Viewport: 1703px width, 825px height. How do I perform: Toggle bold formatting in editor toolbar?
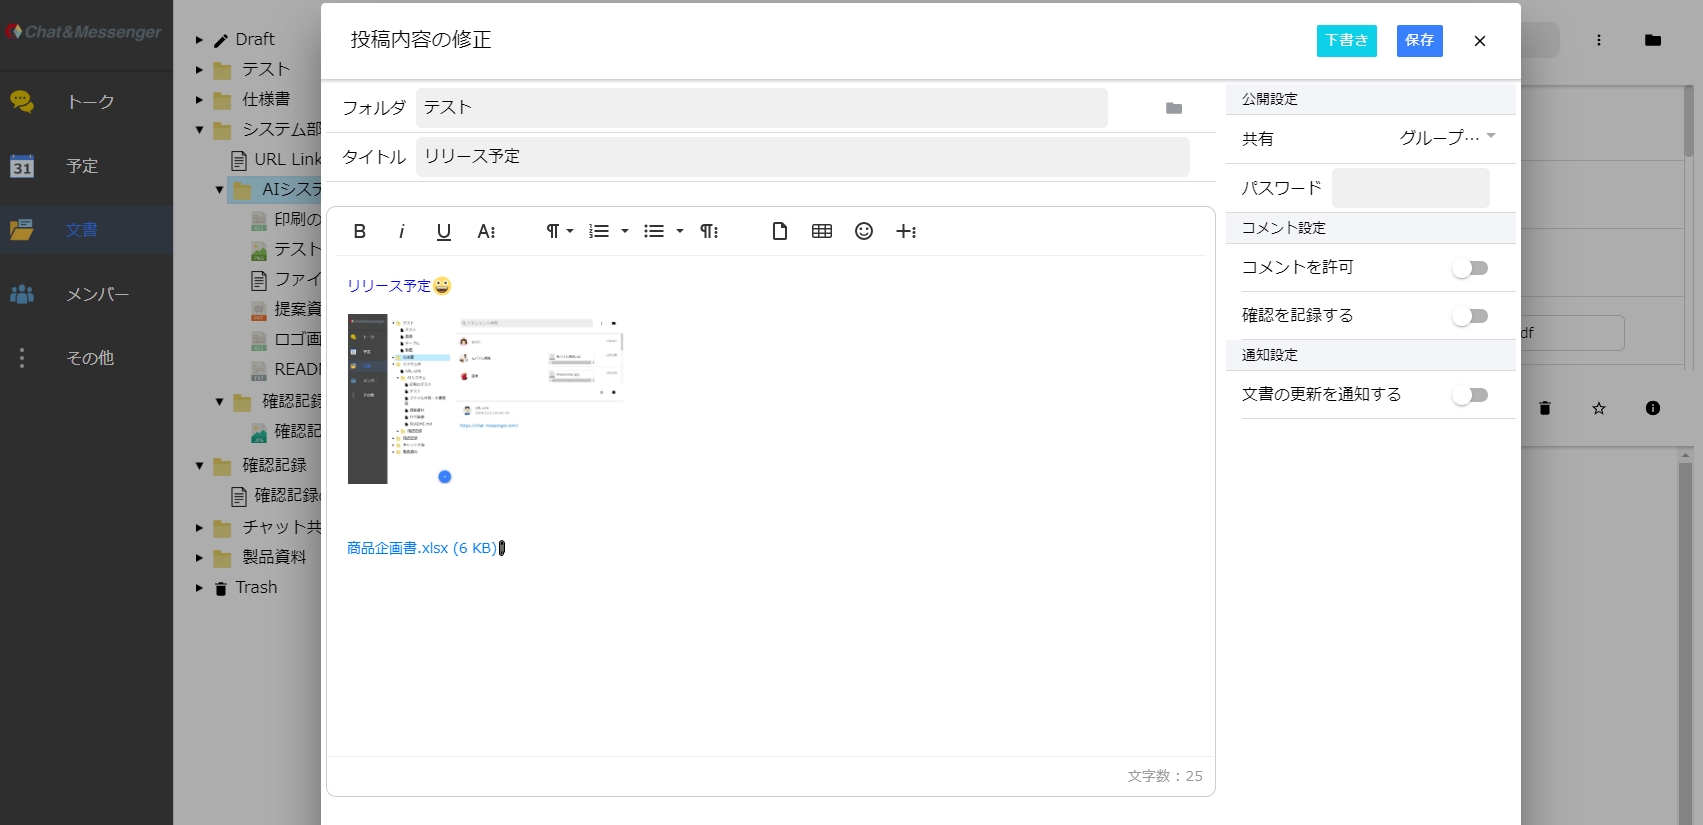[360, 232]
